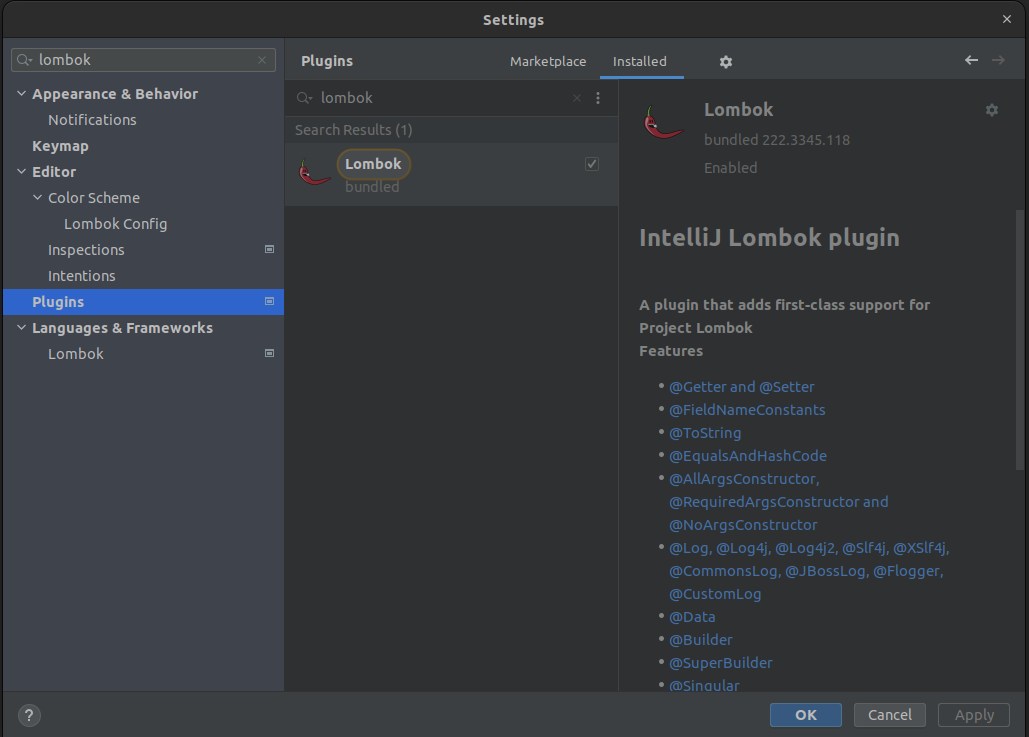
Task: Click the 'Plugins' panel title
Action: coord(327,61)
